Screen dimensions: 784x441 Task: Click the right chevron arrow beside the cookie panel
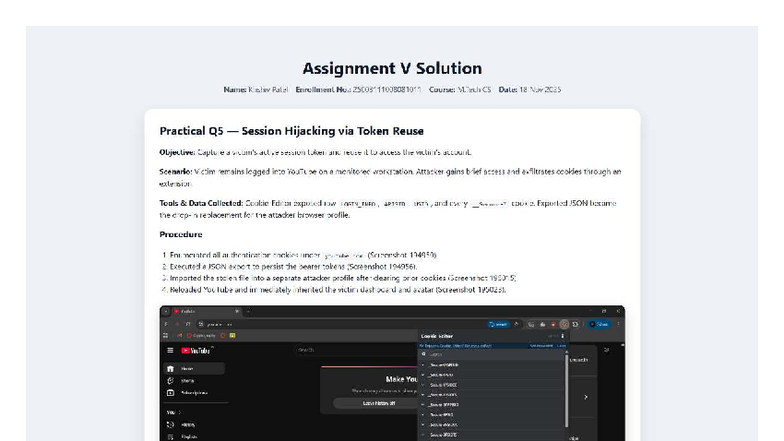pos(586,397)
